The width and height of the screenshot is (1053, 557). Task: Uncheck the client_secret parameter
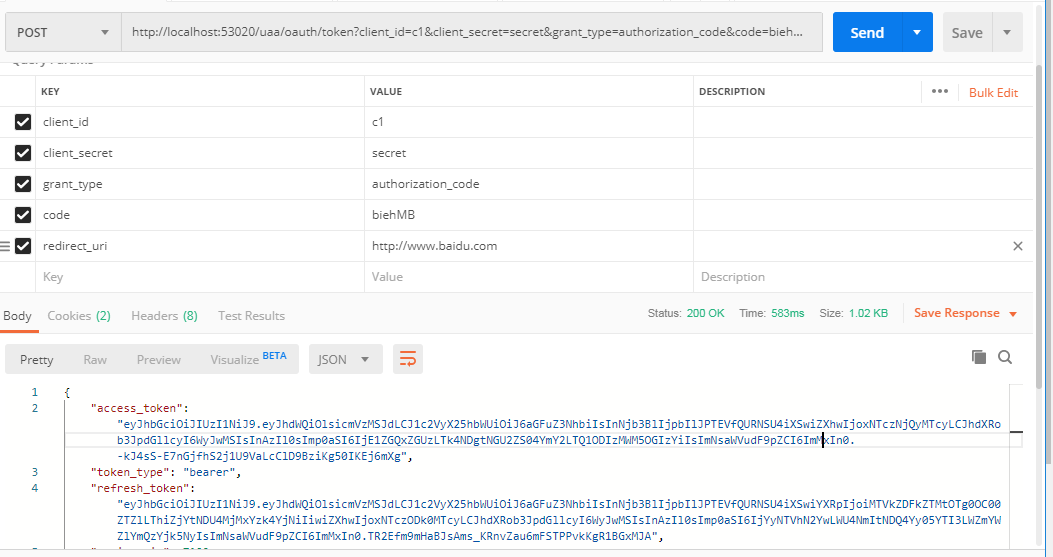23,153
